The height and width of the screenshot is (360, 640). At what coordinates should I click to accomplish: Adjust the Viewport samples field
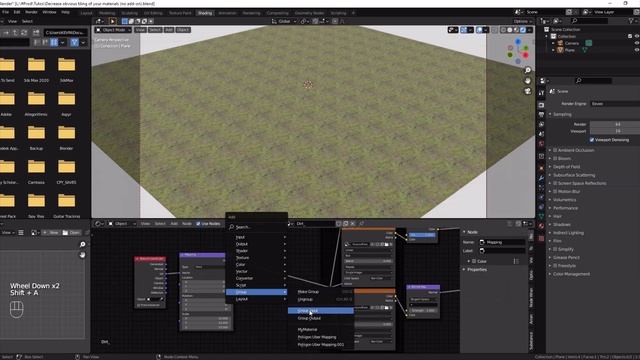click(x=615, y=131)
